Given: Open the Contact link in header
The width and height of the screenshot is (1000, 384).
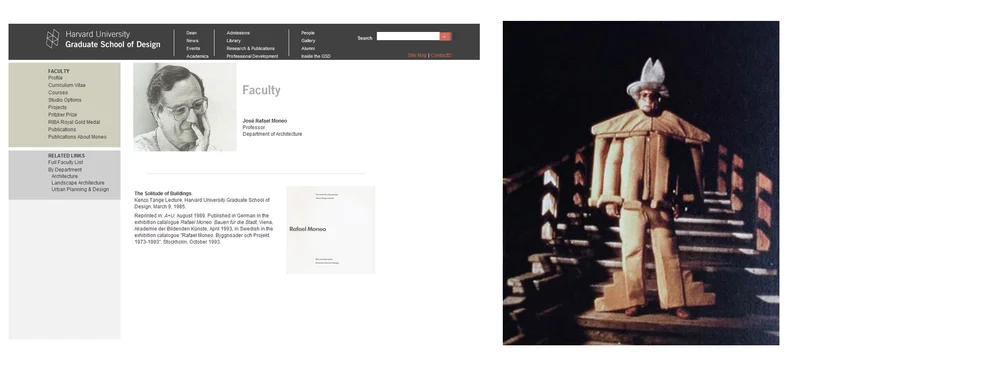Looking at the screenshot, I should 441,55.
